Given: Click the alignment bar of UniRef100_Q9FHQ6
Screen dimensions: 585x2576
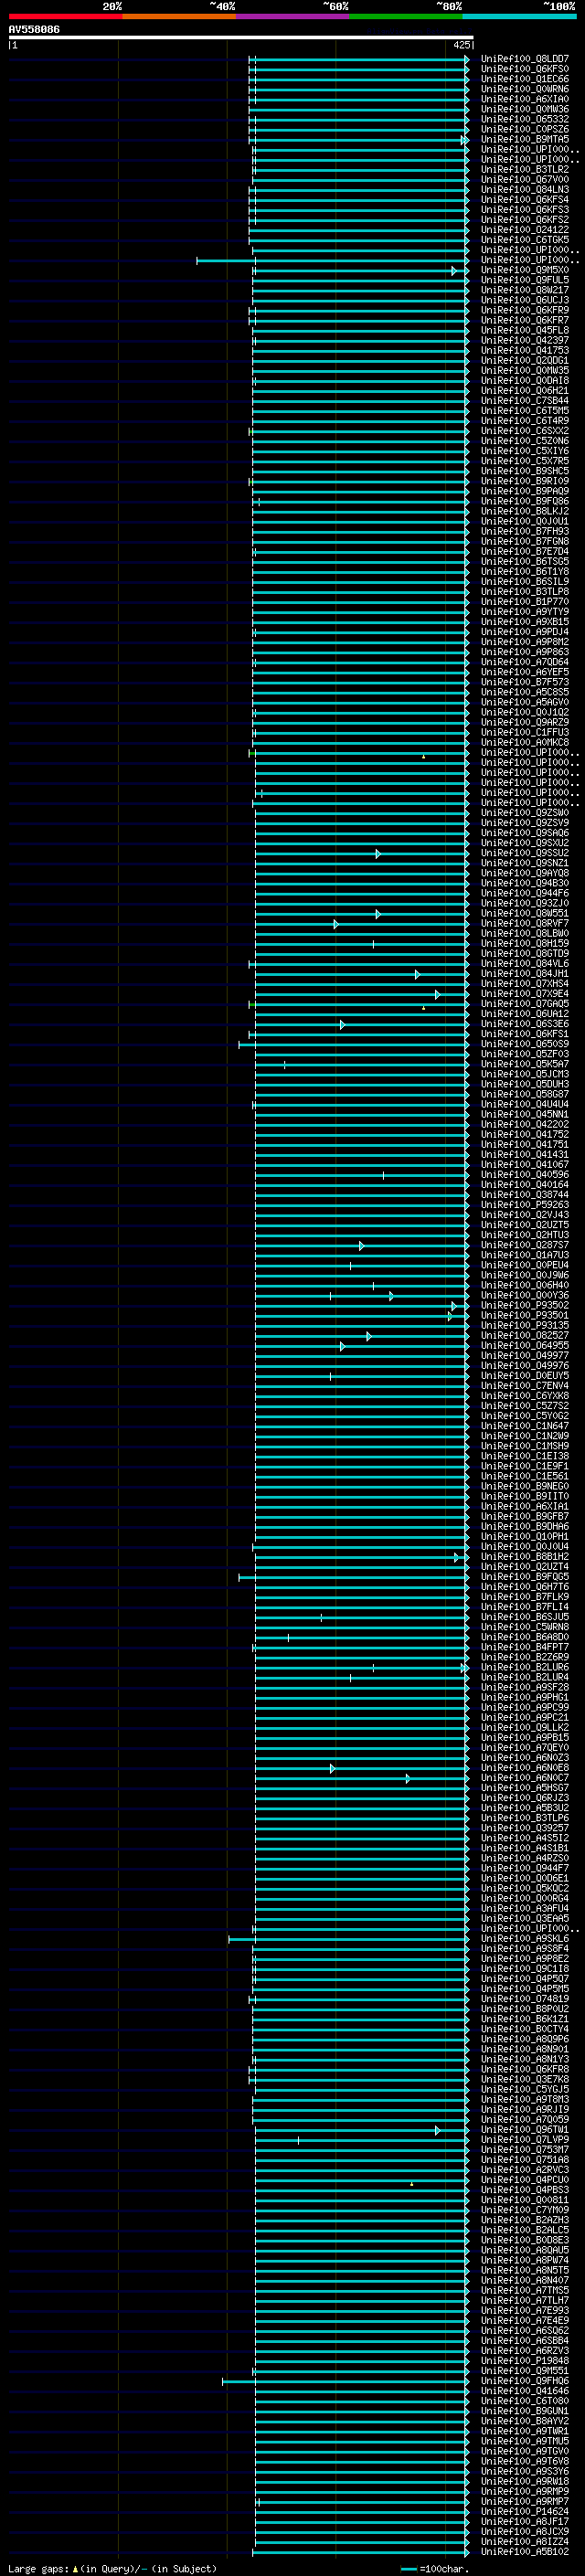Looking at the screenshot, I should 345,2382.
